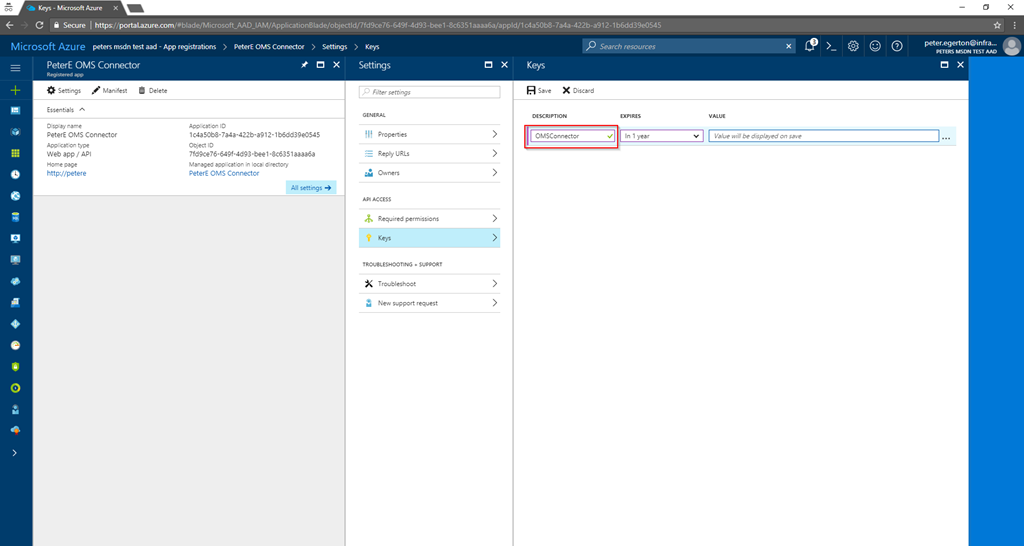1024x546 pixels.
Task: Click the feedback smiley icon
Action: pyautogui.click(x=875, y=46)
